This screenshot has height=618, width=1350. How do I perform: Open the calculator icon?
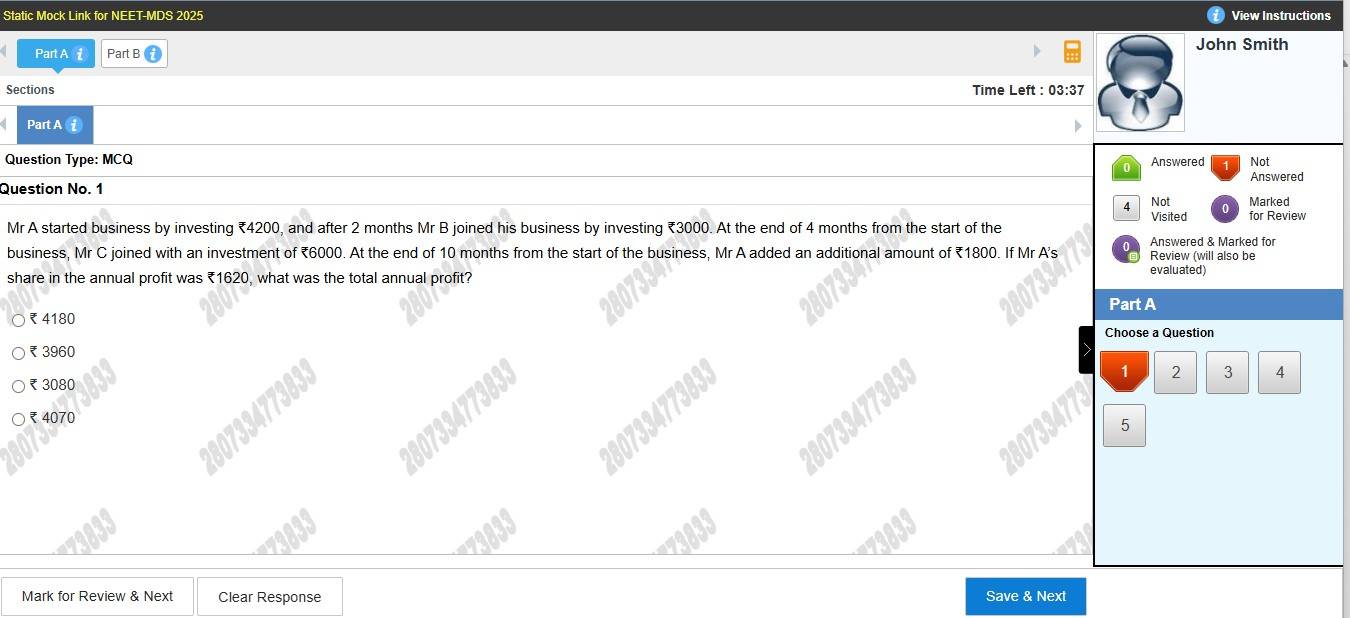[x=1072, y=52]
